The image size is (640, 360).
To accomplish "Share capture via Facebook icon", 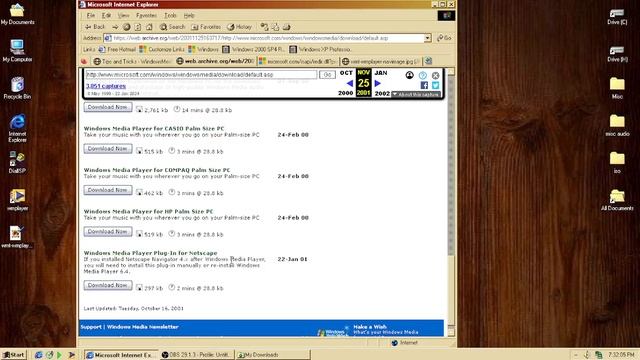I will pyautogui.click(x=424, y=85).
